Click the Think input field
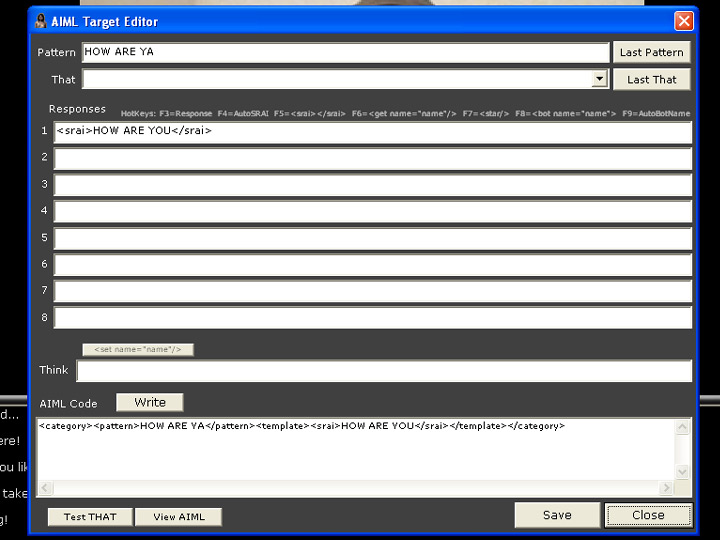Screen dimensions: 720x540 (384, 371)
